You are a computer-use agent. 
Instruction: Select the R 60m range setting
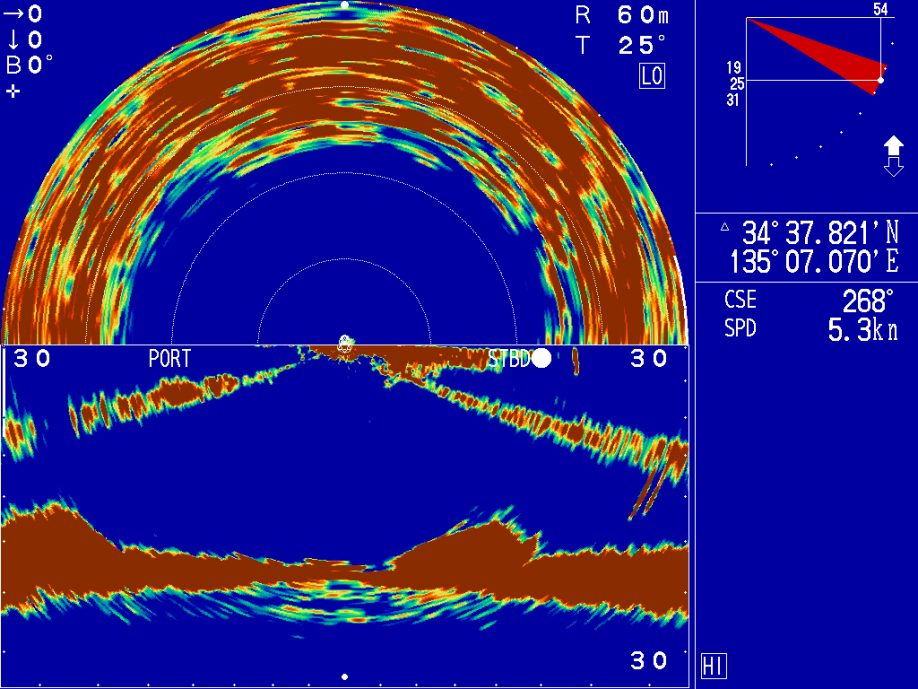(x=621, y=15)
